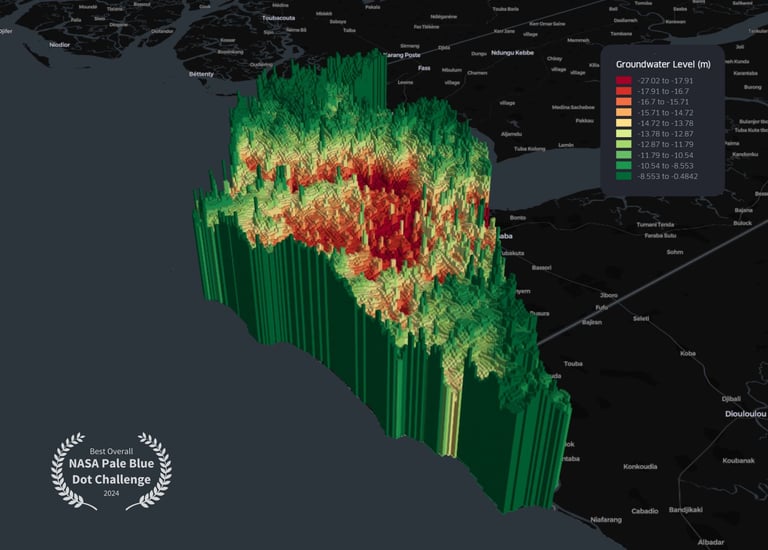Viewport: 768px width, 550px height.
Task: Click the Béttenty place label
Action: [201, 74]
